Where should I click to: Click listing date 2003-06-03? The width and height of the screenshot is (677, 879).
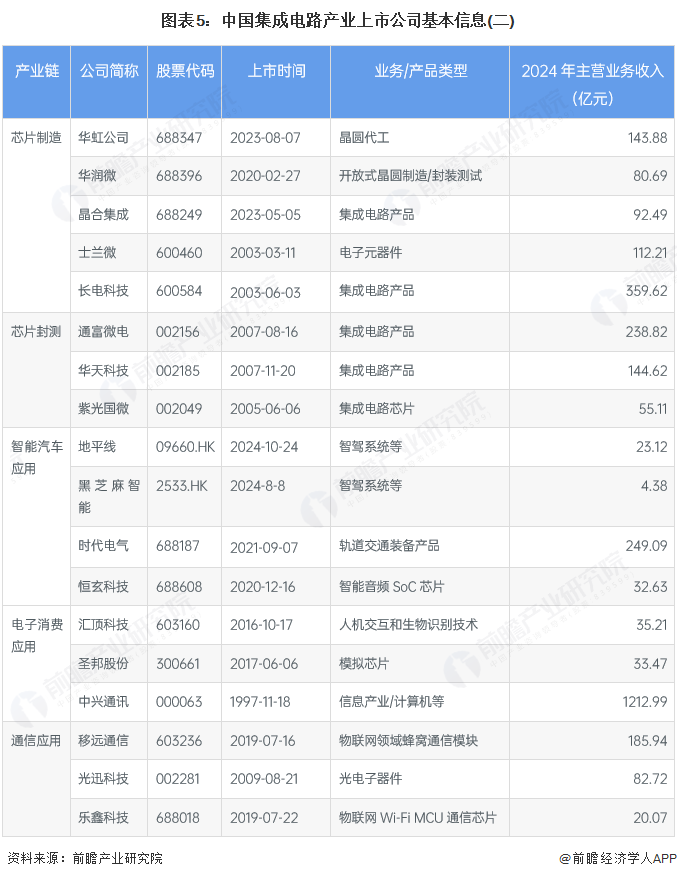(x=265, y=293)
